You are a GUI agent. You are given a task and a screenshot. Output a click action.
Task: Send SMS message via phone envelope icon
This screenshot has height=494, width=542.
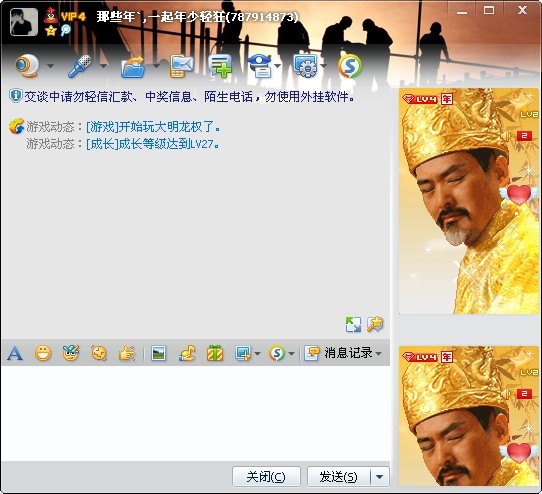point(182,66)
